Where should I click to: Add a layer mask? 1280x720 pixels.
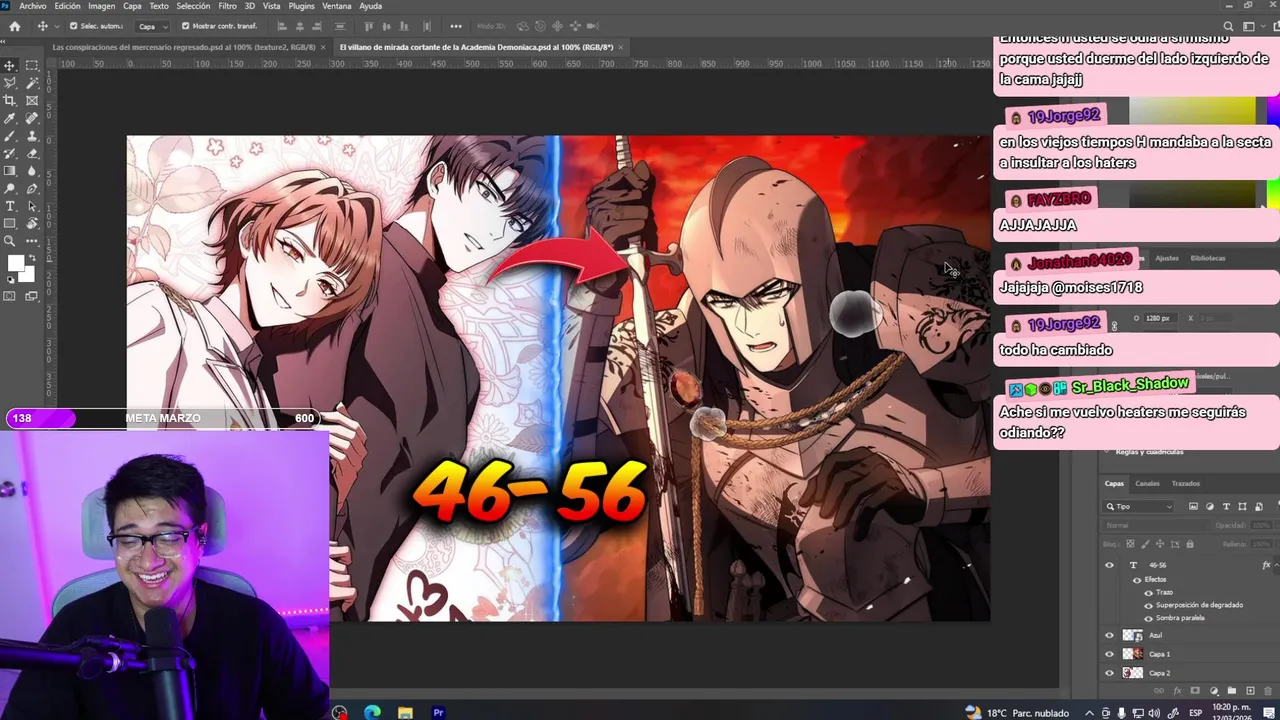pyautogui.click(x=1195, y=691)
